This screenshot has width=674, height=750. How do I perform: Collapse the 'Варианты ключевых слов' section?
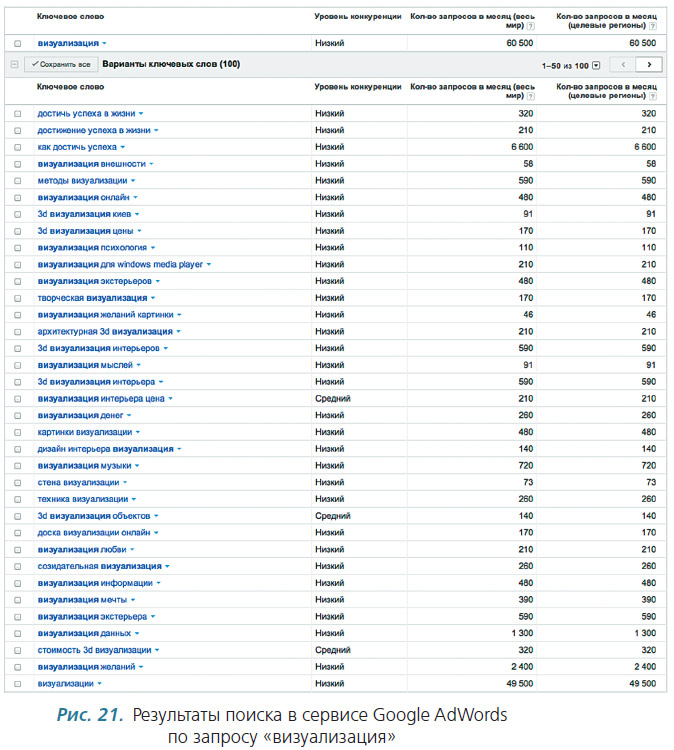14,64
